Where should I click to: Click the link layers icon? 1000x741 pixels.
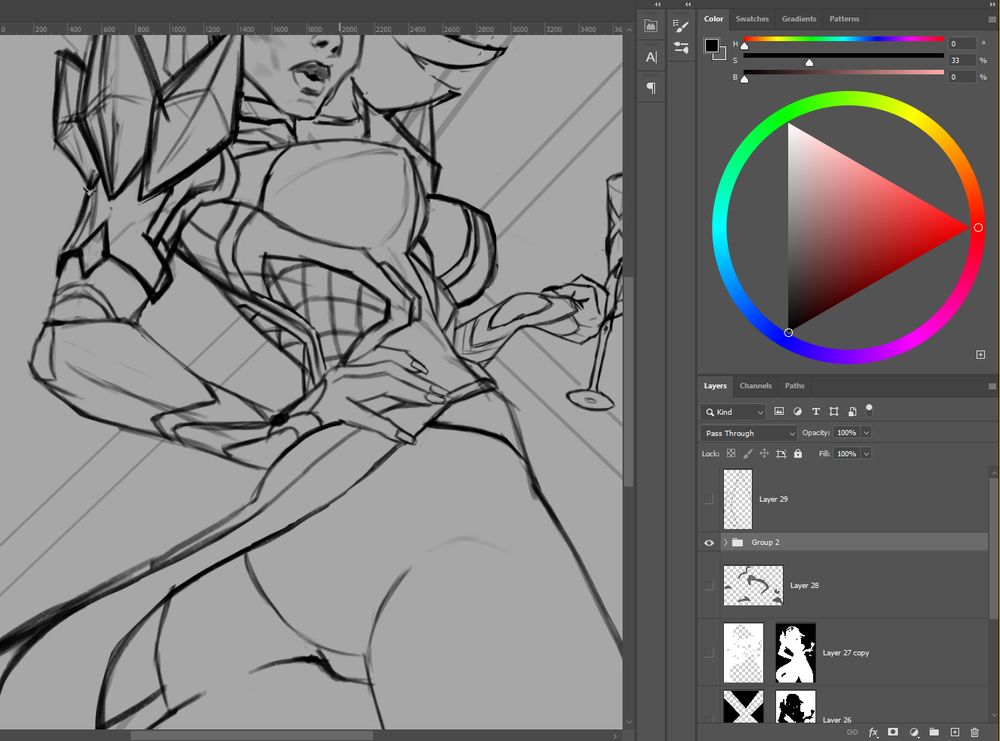[x=852, y=732]
